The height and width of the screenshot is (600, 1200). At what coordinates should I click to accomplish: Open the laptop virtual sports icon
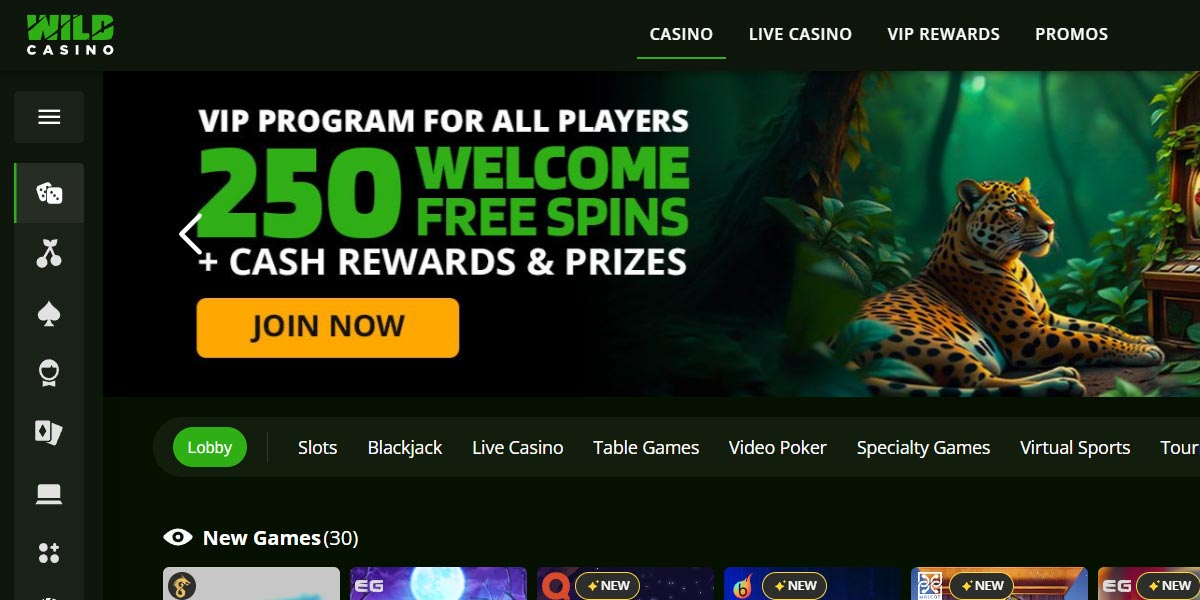point(49,494)
